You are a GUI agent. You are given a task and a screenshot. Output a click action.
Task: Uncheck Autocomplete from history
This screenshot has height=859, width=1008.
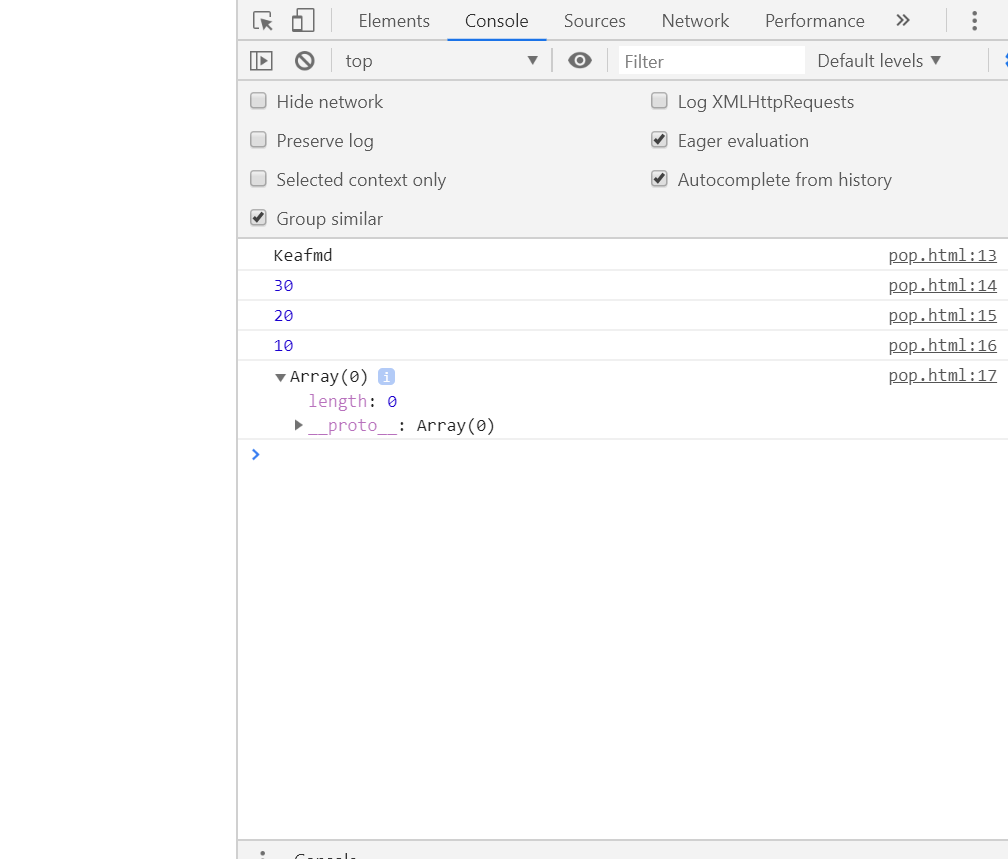(x=660, y=179)
